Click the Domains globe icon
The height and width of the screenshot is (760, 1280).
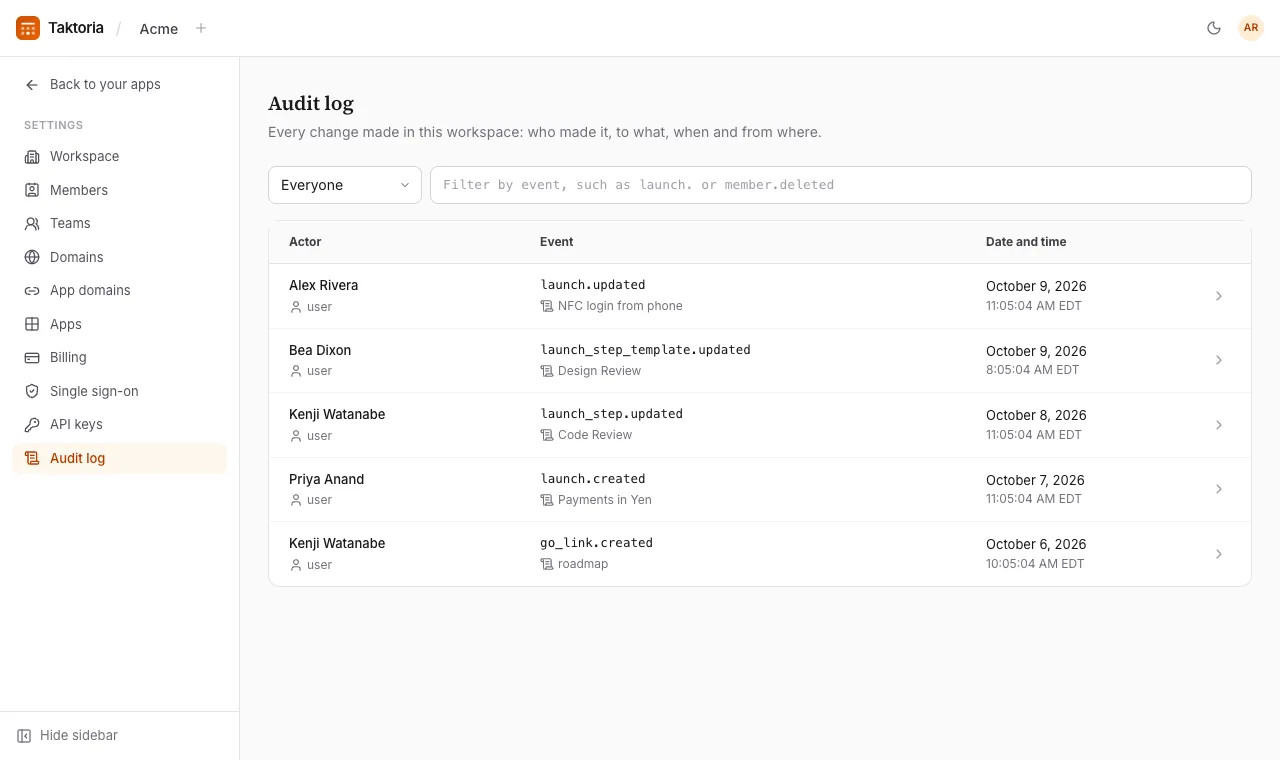pyautogui.click(x=32, y=257)
